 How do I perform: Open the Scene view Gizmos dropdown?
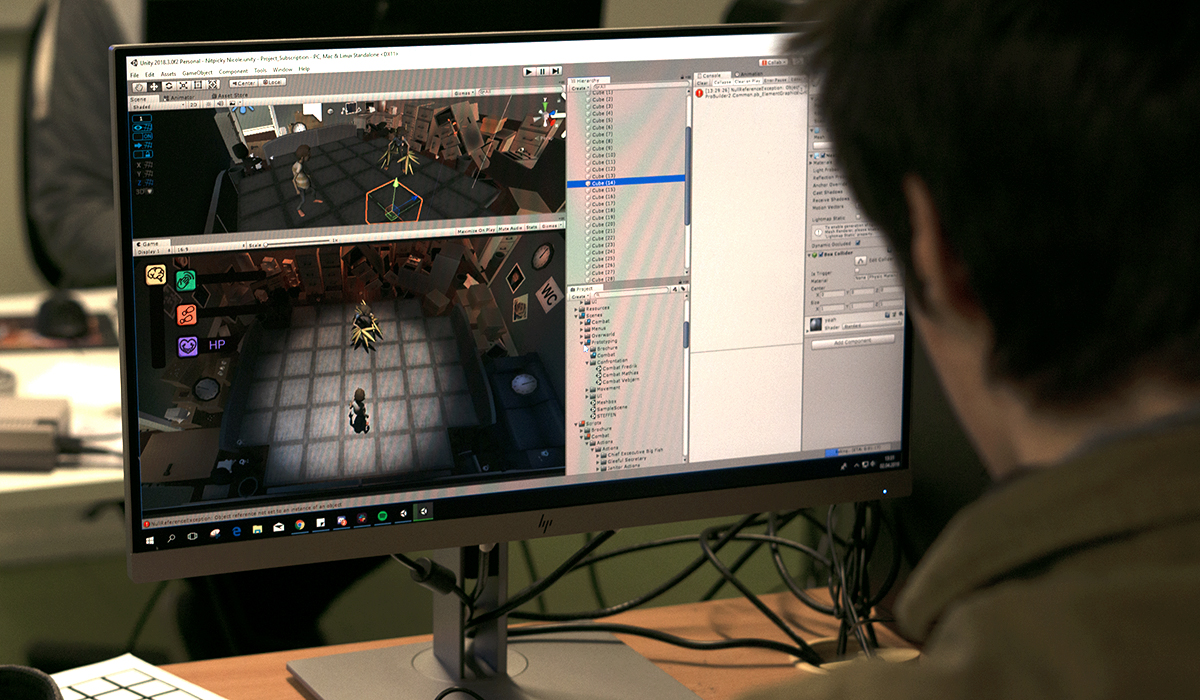click(464, 93)
